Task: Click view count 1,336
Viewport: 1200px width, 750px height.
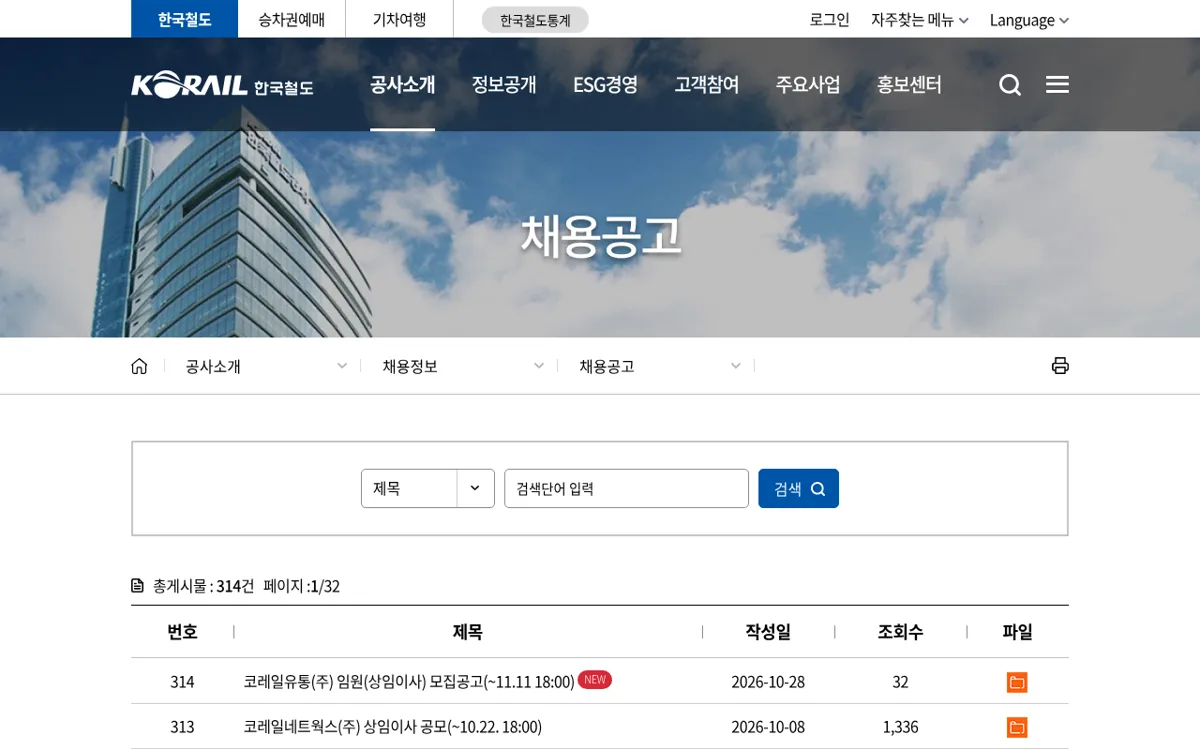Action: pyautogui.click(x=900, y=727)
